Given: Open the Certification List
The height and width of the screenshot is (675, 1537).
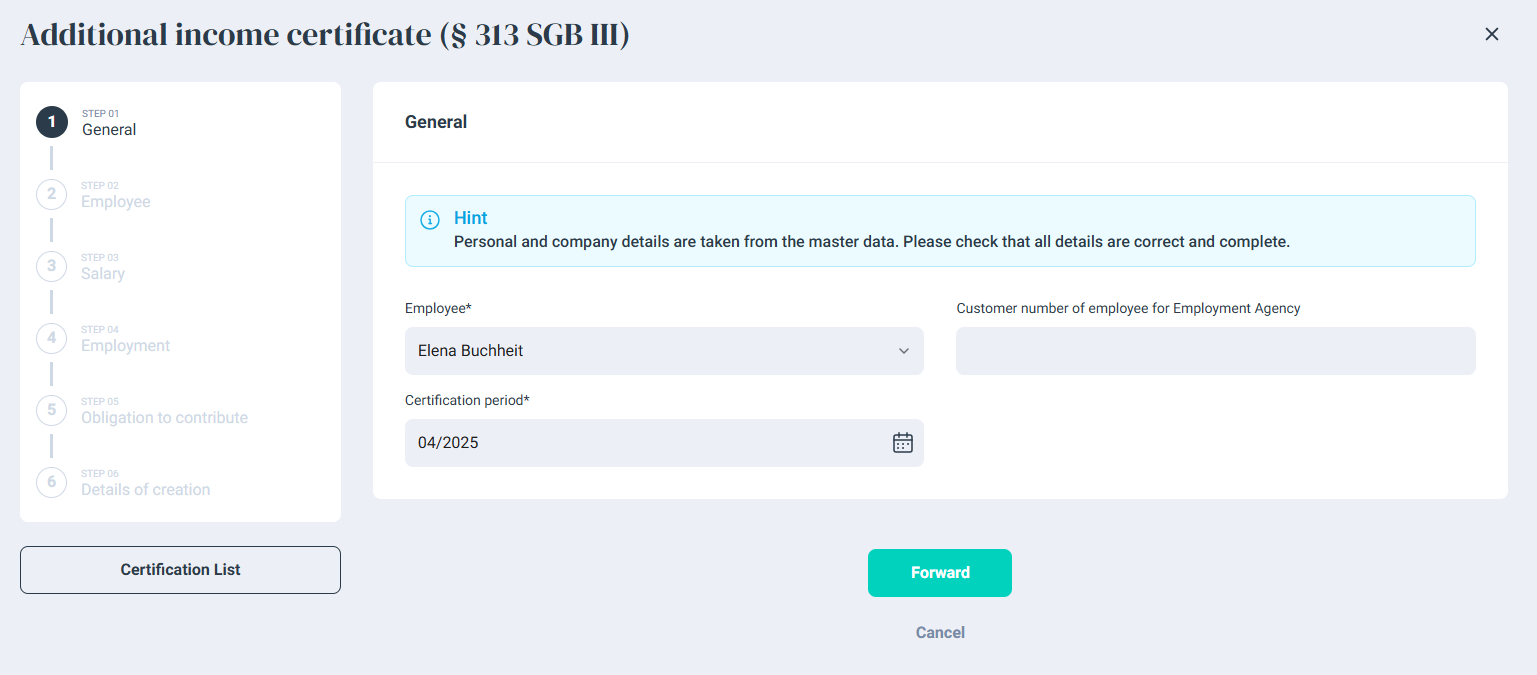Looking at the screenshot, I should (180, 570).
